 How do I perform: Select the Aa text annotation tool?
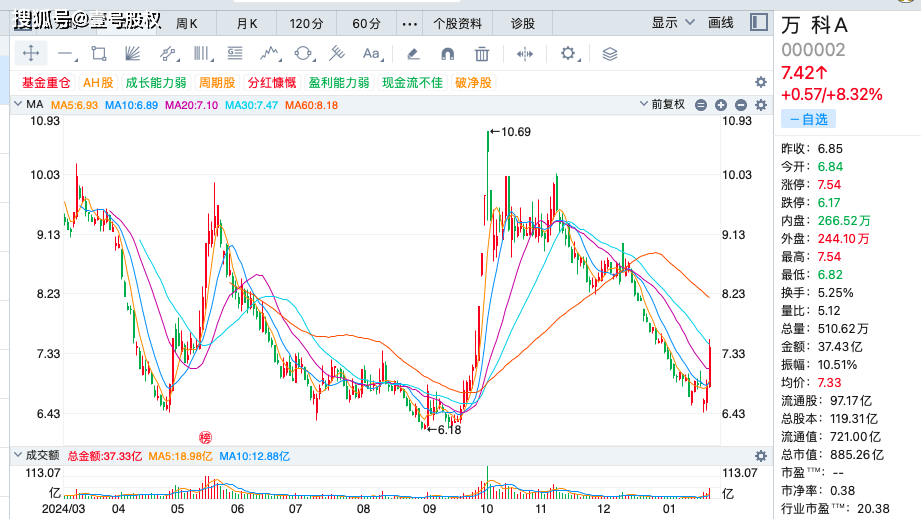point(372,54)
